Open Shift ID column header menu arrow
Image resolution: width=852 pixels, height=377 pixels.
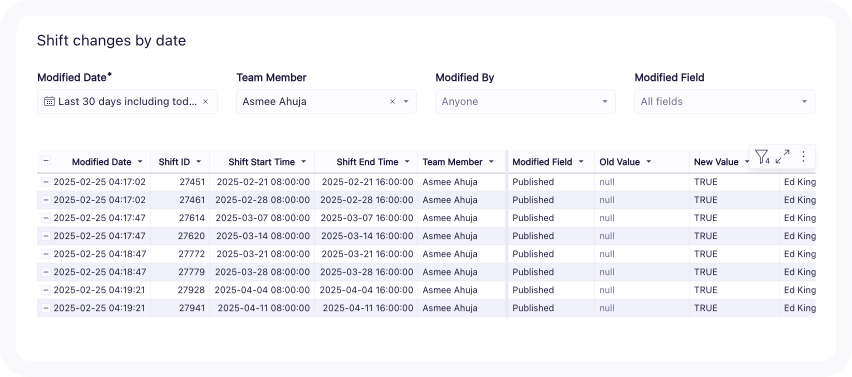click(198, 162)
